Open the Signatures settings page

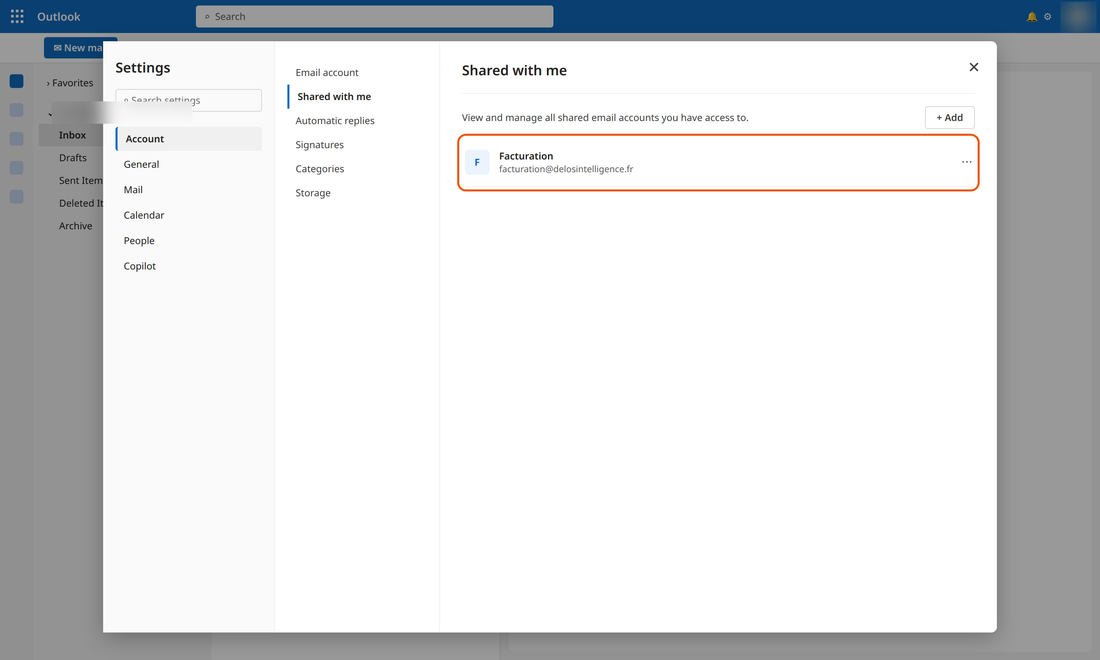pos(319,144)
